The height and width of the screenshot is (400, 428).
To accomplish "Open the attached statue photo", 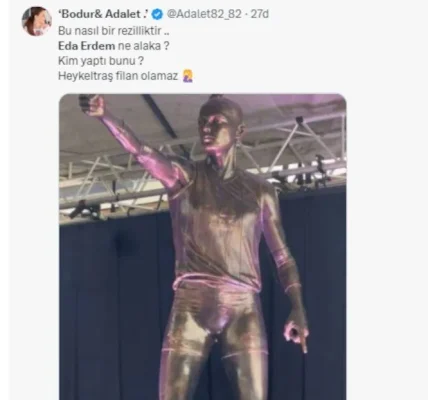I will pyautogui.click(x=203, y=247).
